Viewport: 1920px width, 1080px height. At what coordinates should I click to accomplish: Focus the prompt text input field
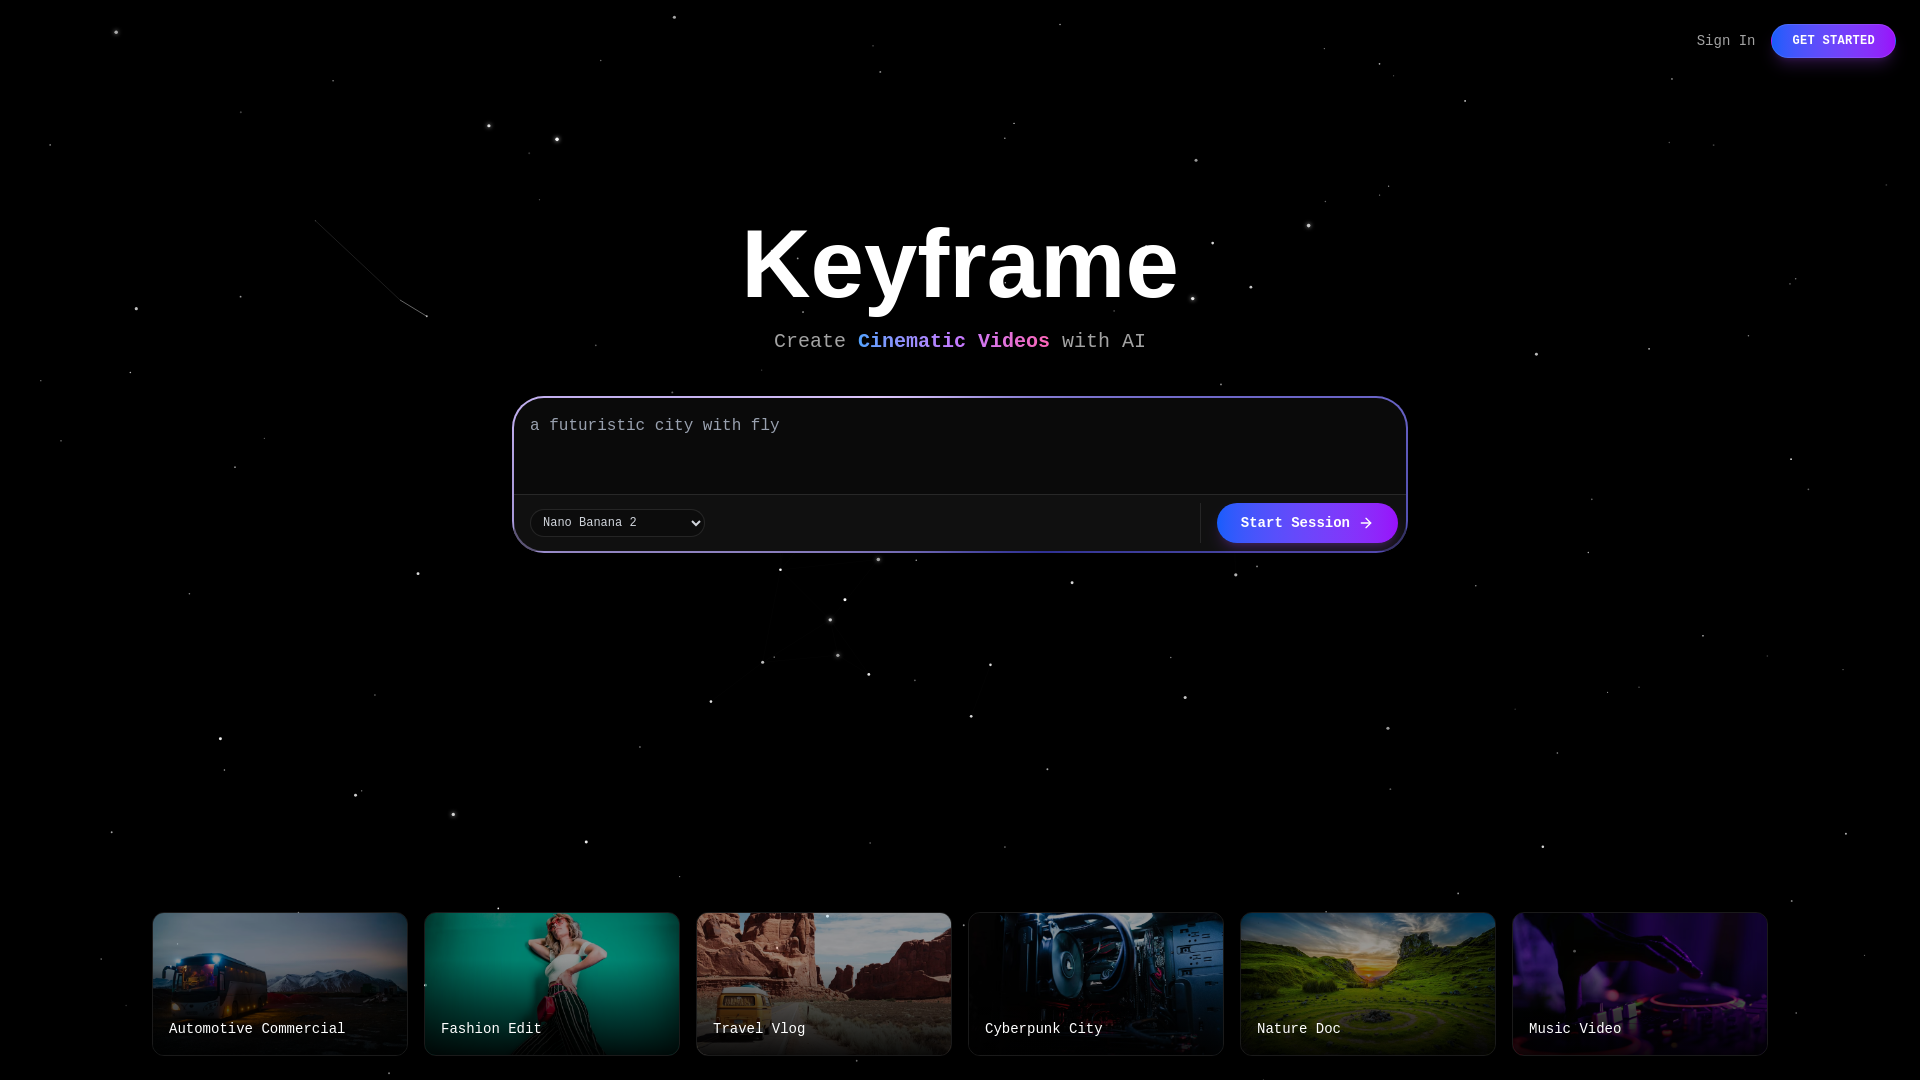click(x=960, y=446)
